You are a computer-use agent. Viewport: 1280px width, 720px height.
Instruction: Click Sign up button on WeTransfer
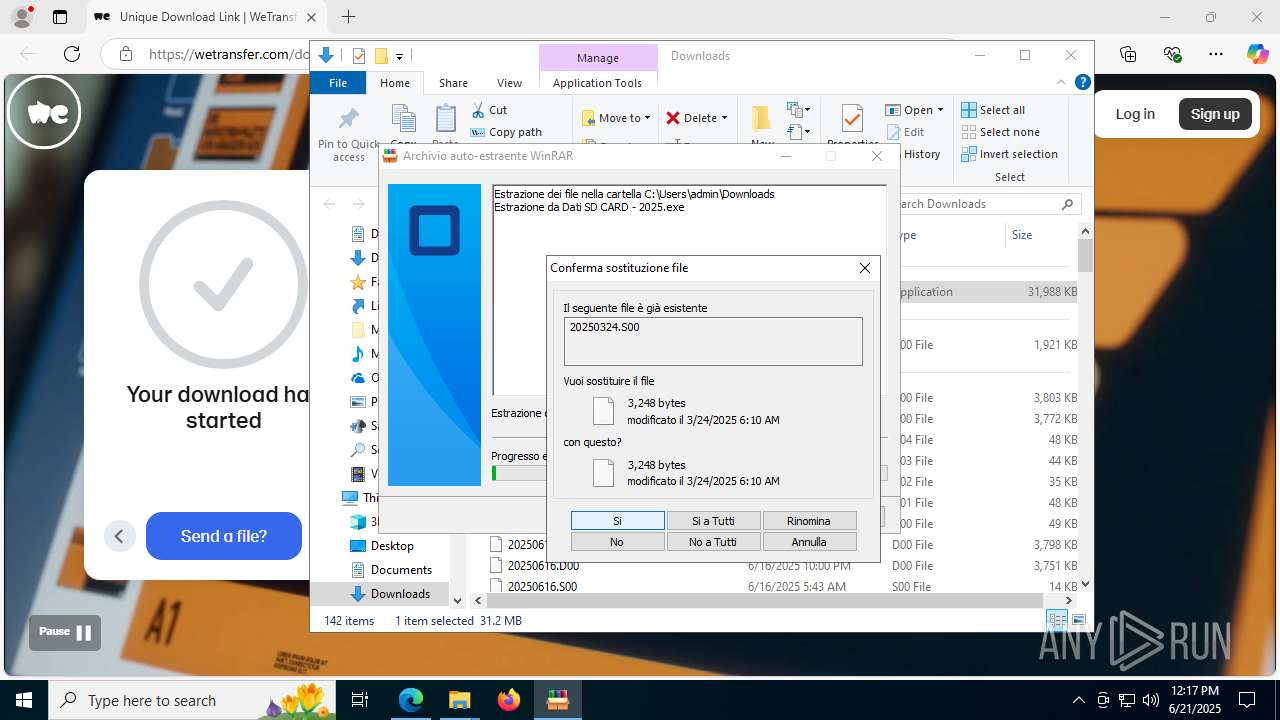(1215, 114)
